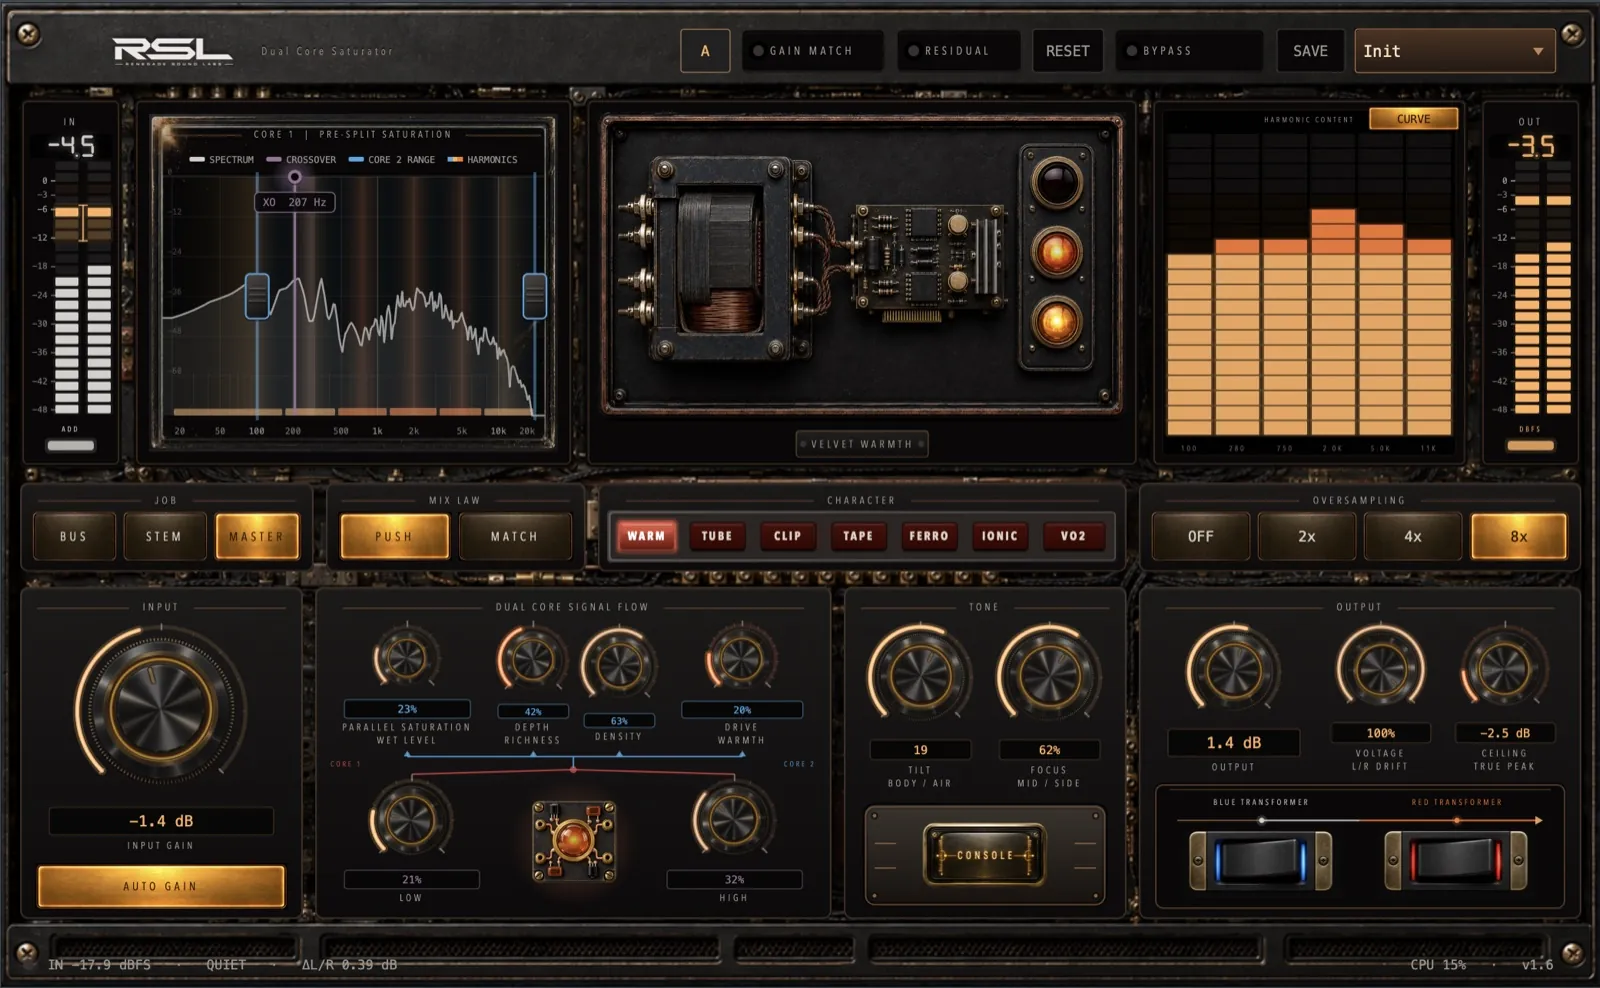The height and width of the screenshot is (988, 1600).
Task: Toggle Auto Gain
Action: point(161,886)
